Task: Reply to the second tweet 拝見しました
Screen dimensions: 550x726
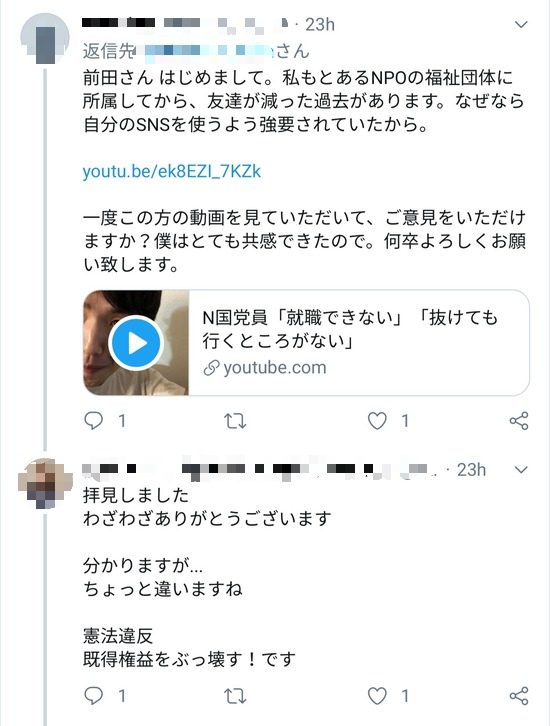Action: (x=94, y=695)
